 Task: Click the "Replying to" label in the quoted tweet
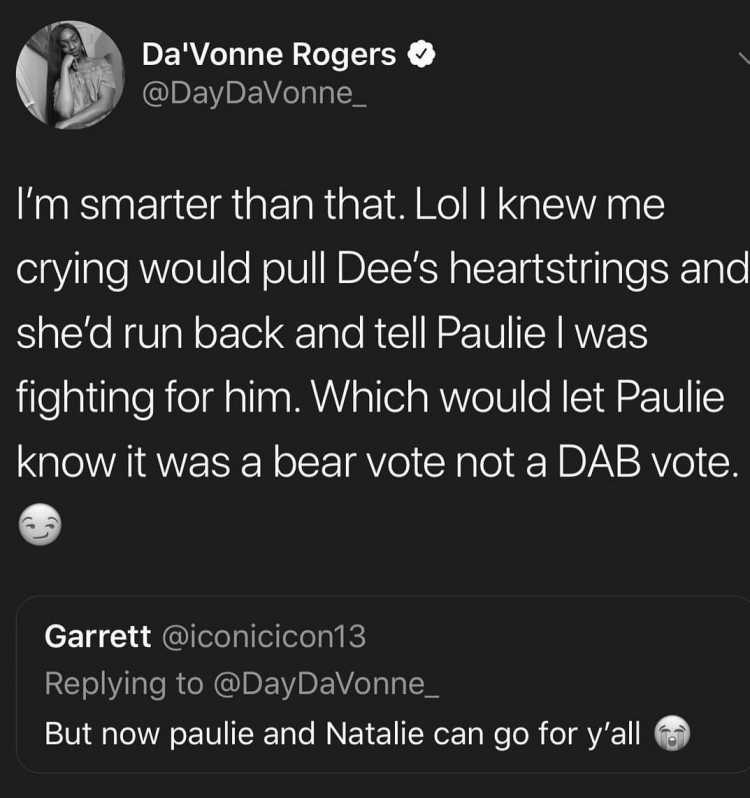[124, 683]
